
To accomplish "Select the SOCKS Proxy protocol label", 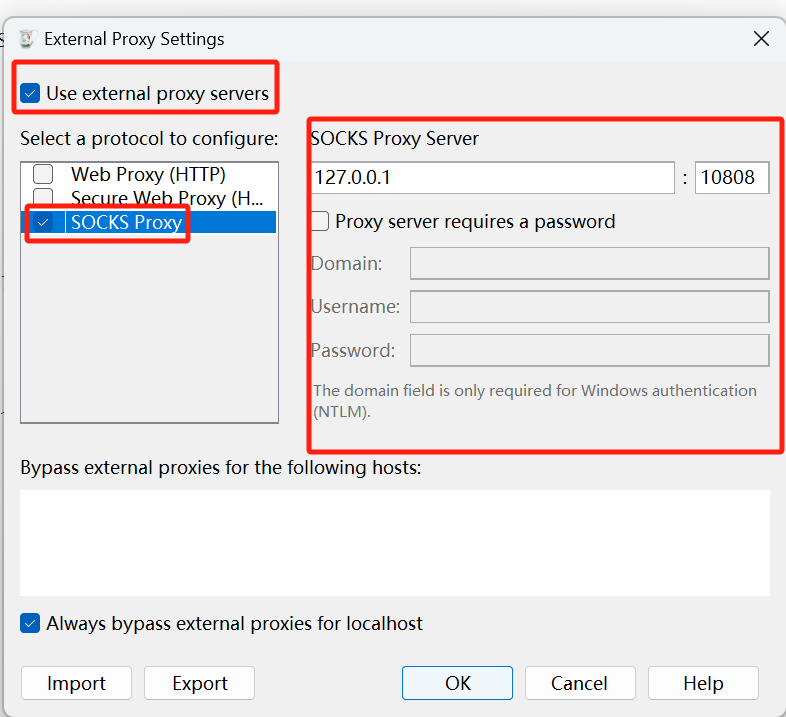I will (126, 222).
